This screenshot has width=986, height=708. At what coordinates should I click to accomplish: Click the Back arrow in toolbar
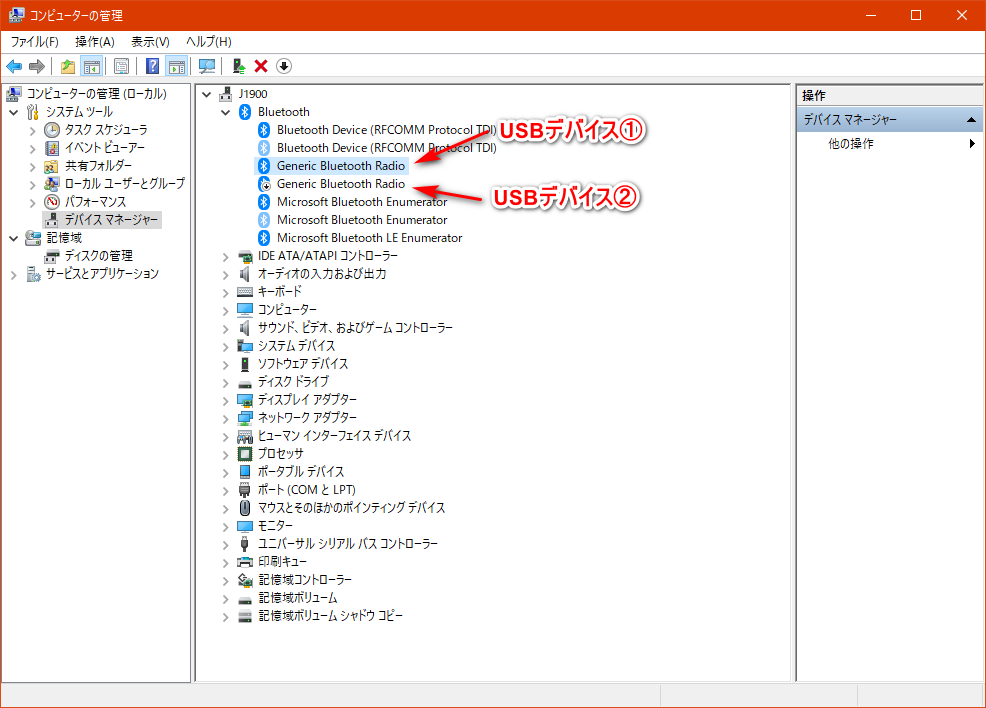[14, 66]
